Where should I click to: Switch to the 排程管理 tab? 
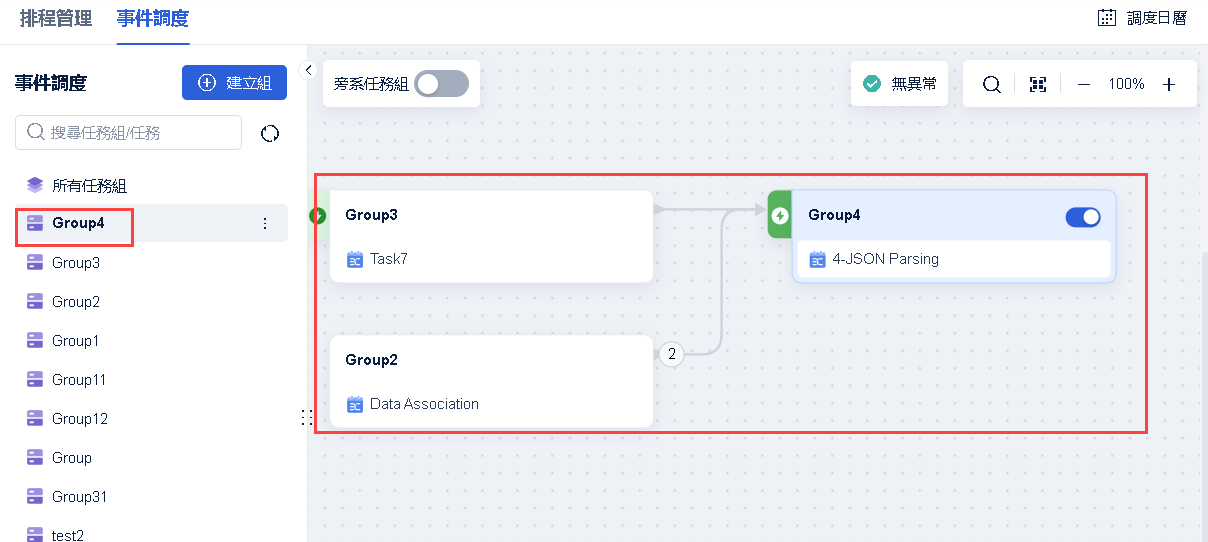click(x=56, y=18)
